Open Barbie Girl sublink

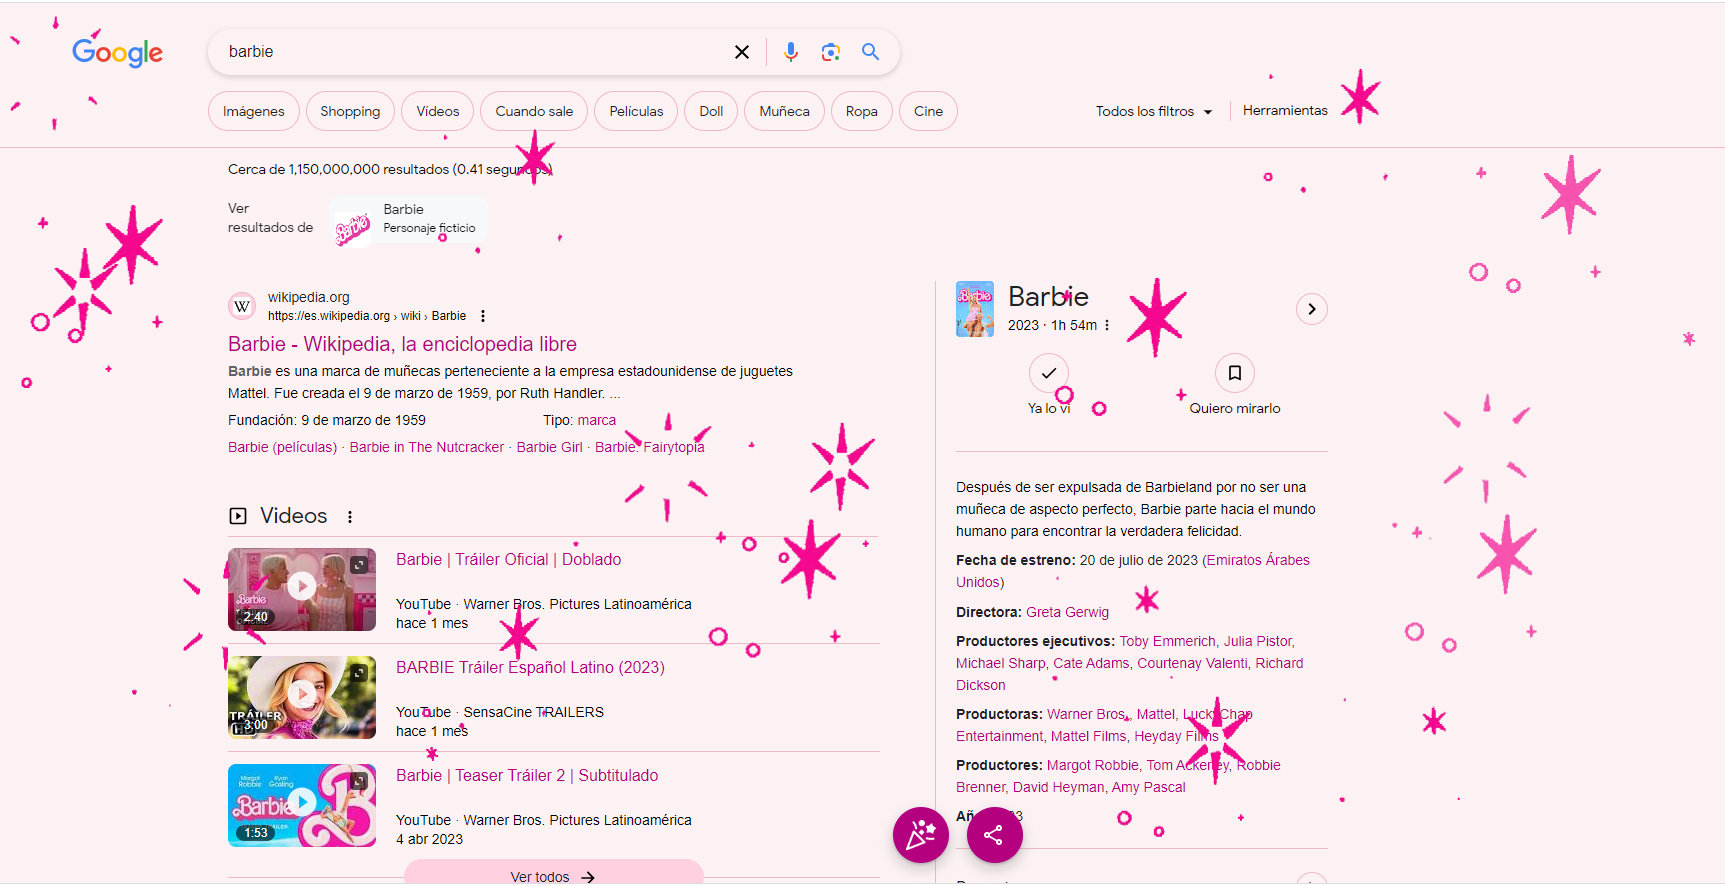(x=549, y=447)
